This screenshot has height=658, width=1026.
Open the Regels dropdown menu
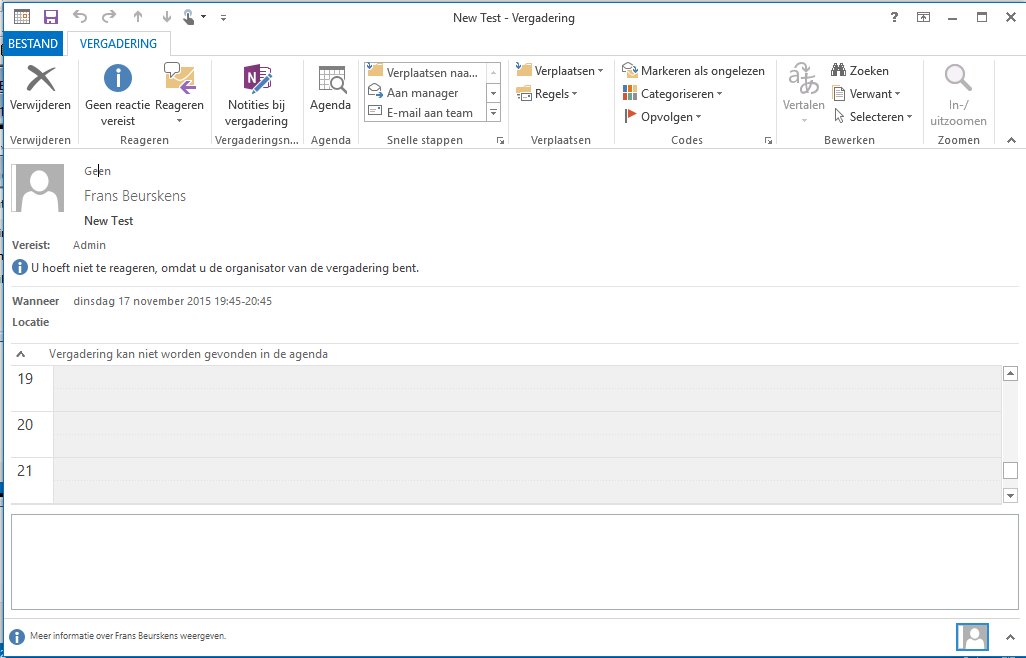pos(547,94)
